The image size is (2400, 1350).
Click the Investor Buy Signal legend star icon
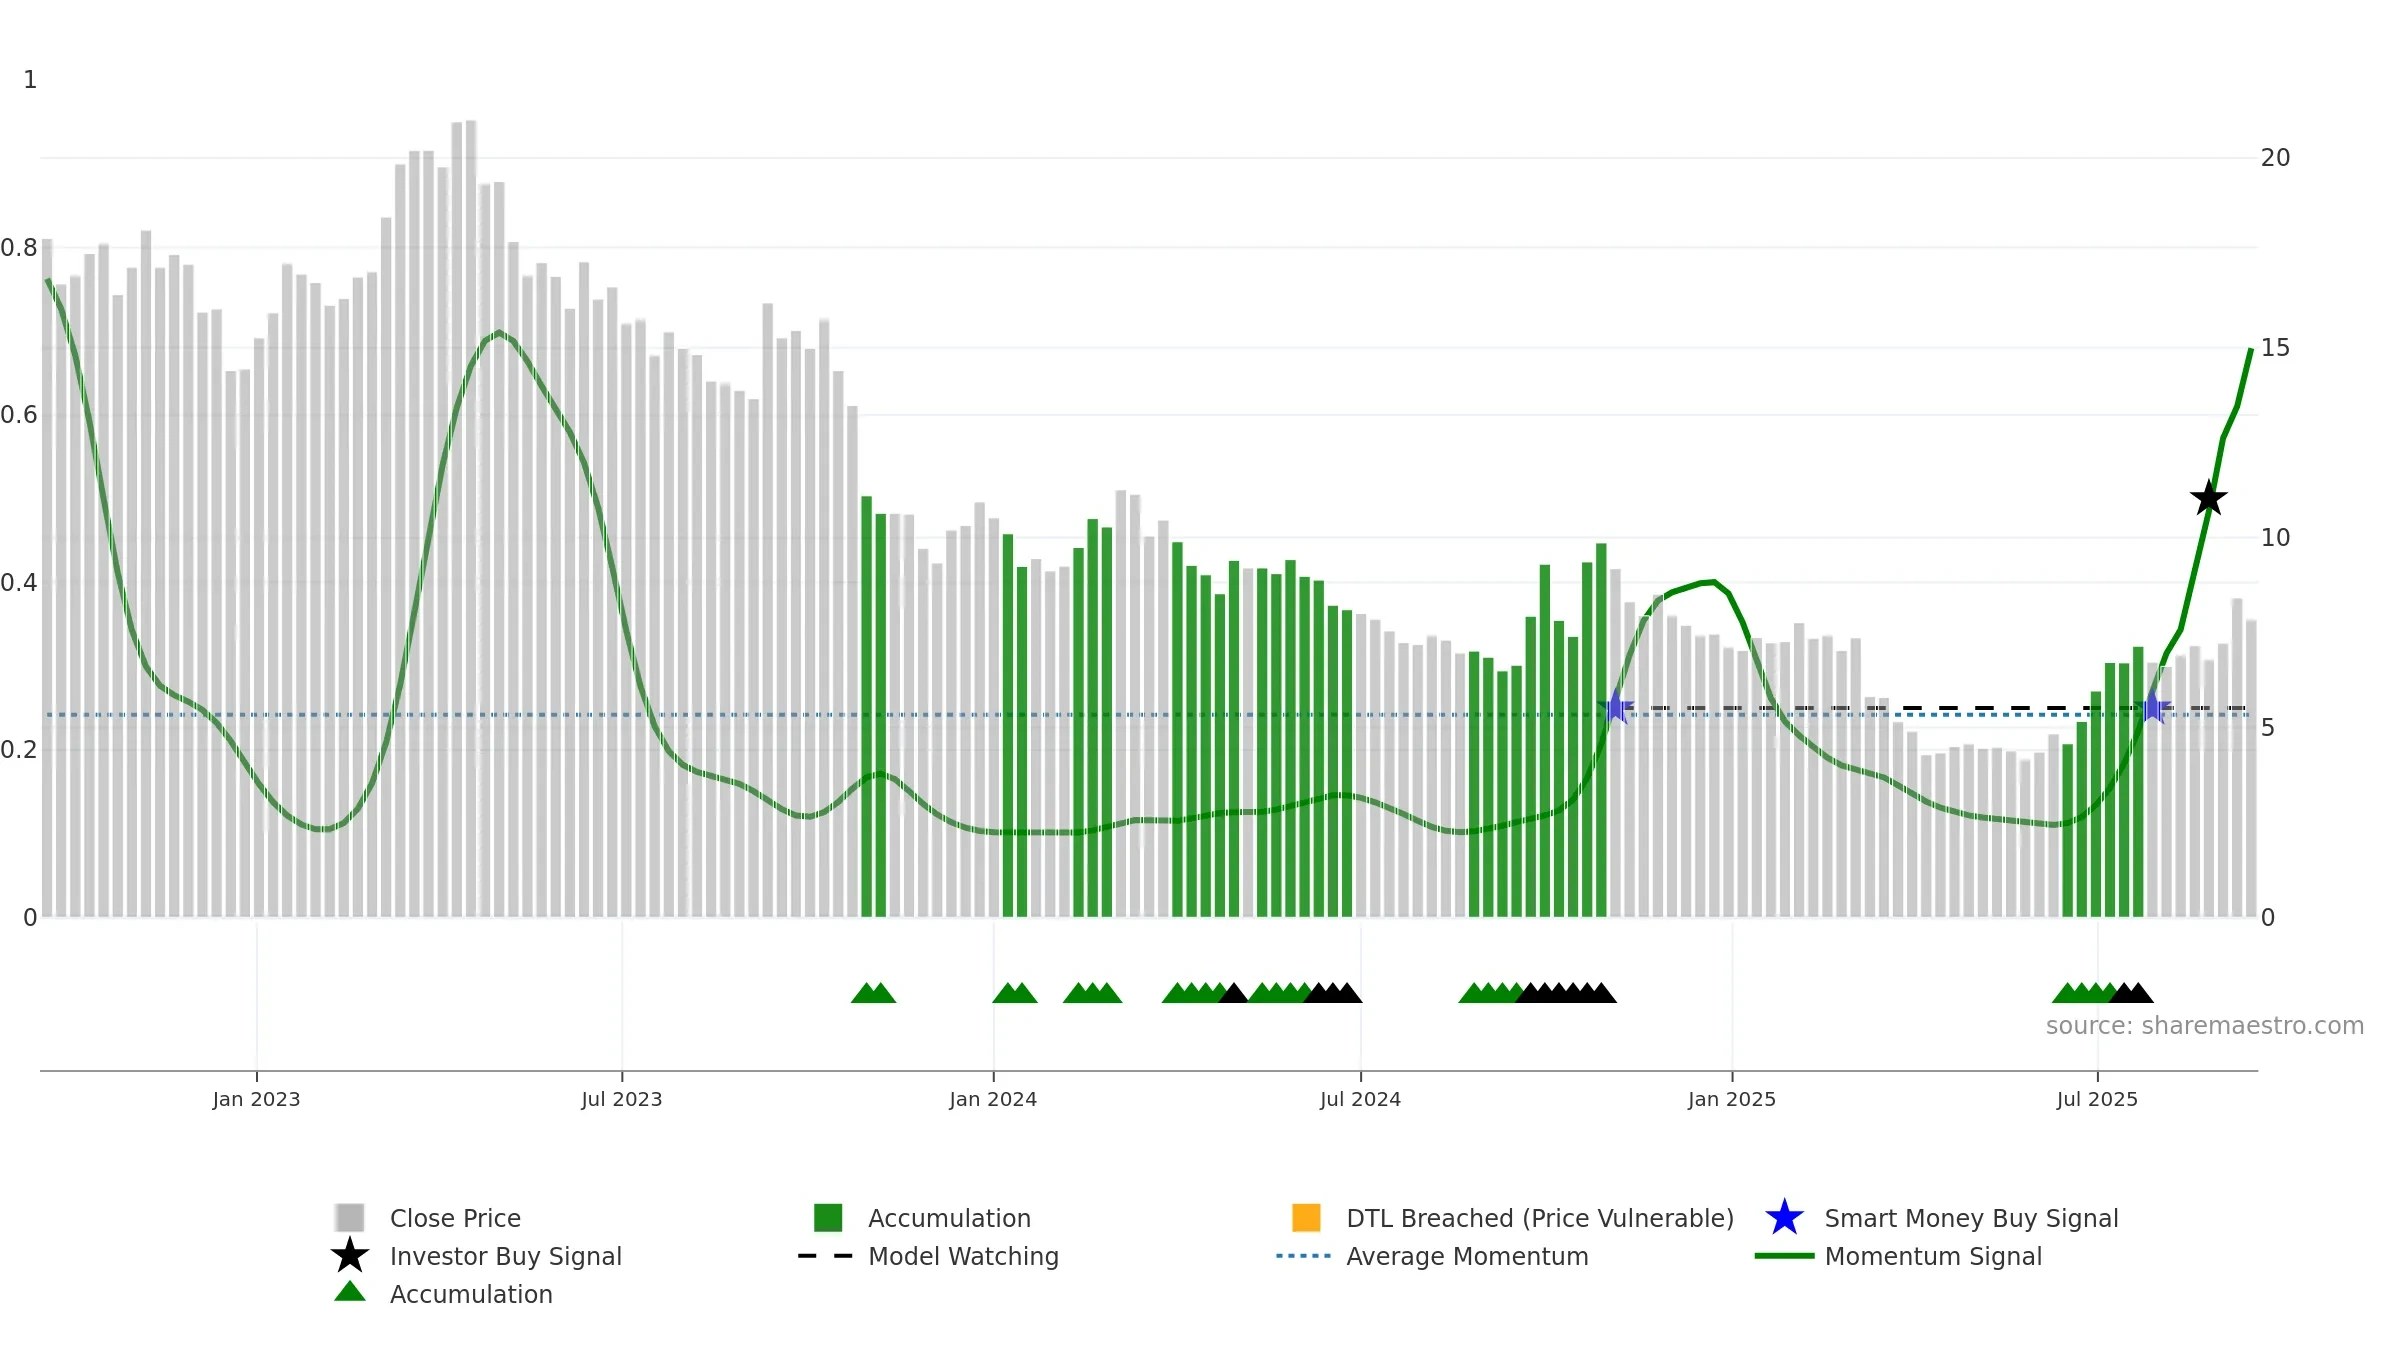350,1255
